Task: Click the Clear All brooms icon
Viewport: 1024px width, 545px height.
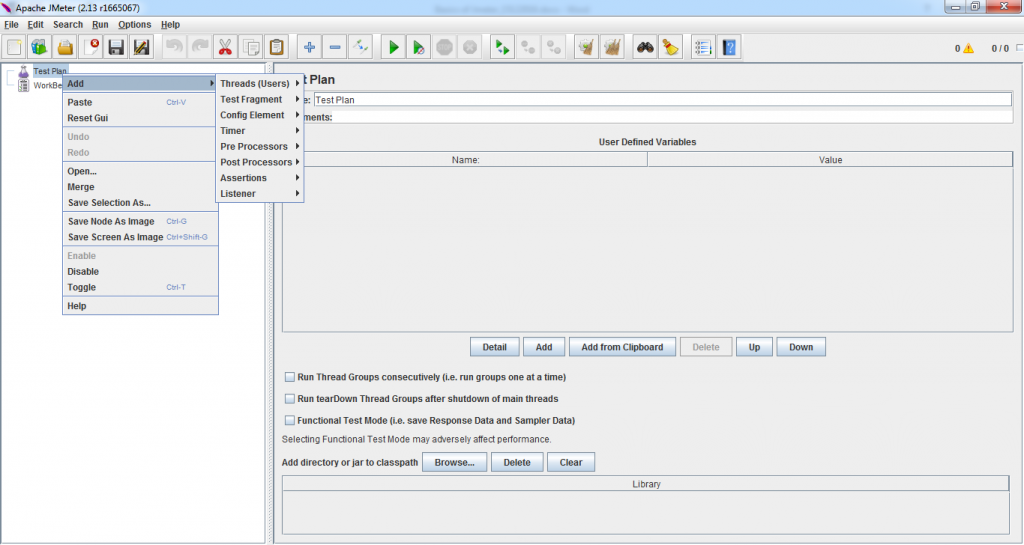Action: (x=612, y=48)
